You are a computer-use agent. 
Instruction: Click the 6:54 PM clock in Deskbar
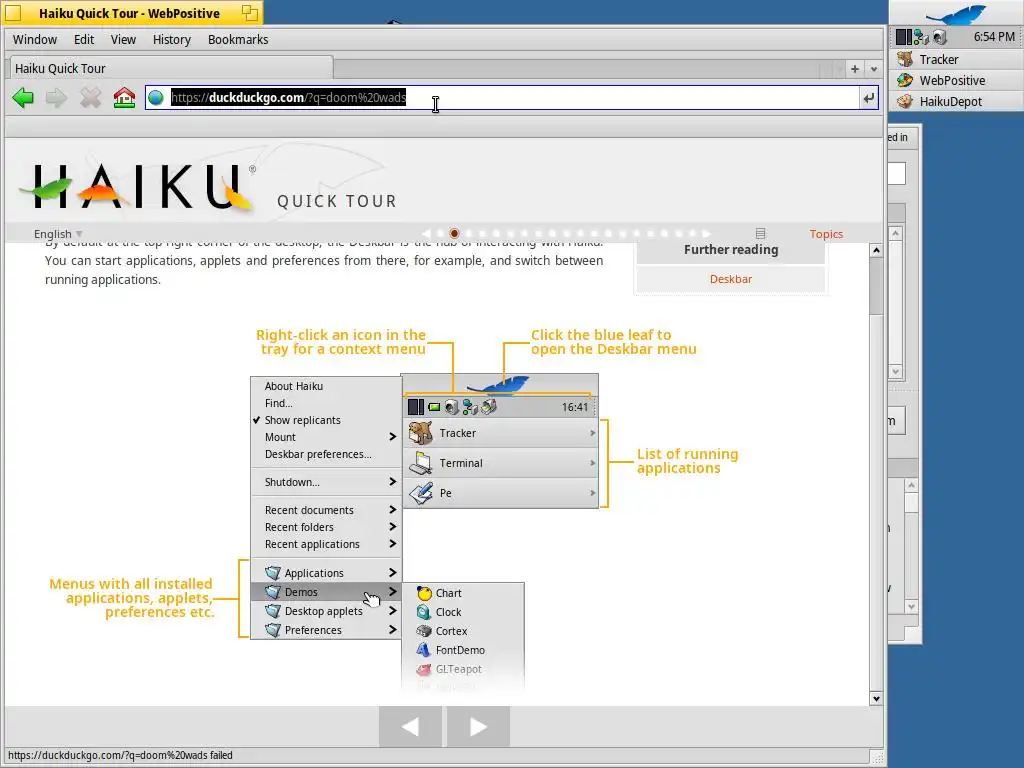tap(994, 37)
